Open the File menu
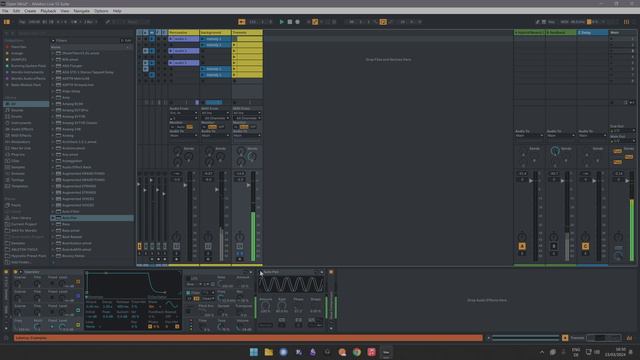The height and width of the screenshot is (360, 640). point(5,11)
